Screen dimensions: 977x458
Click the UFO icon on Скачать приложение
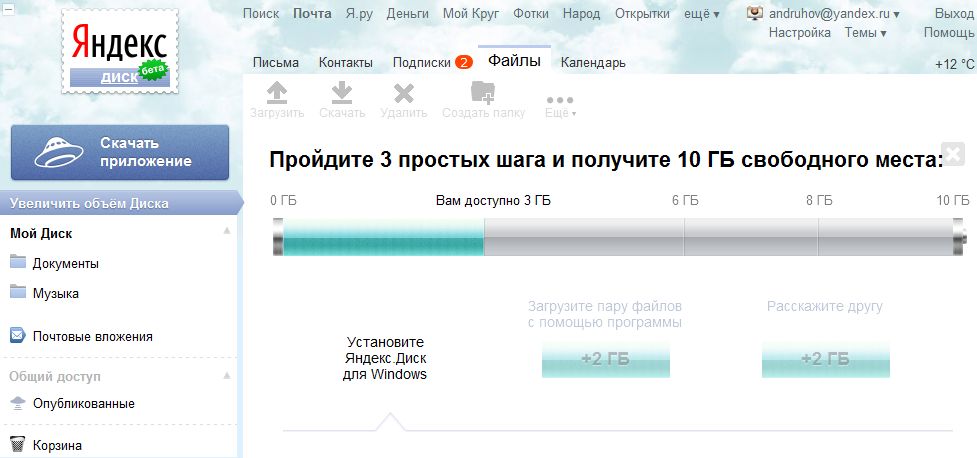(x=59, y=151)
